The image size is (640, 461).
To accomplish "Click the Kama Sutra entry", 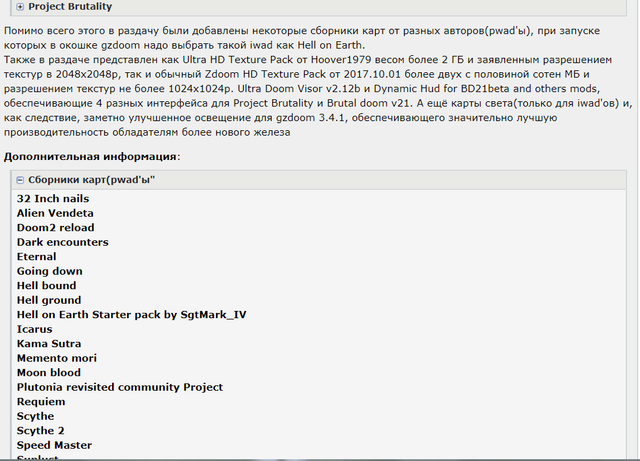I will tap(49, 343).
